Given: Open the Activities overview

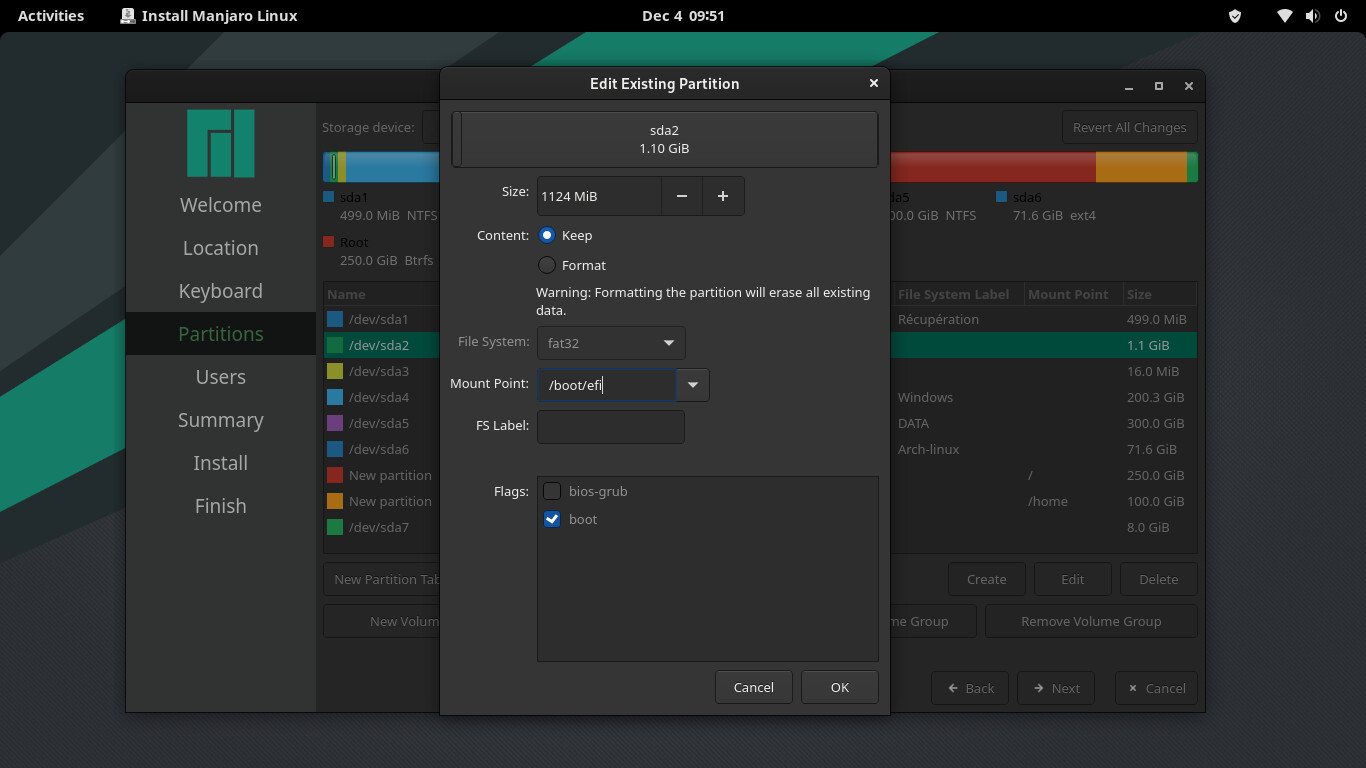Looking at the screenshot, I should [51, 16].
